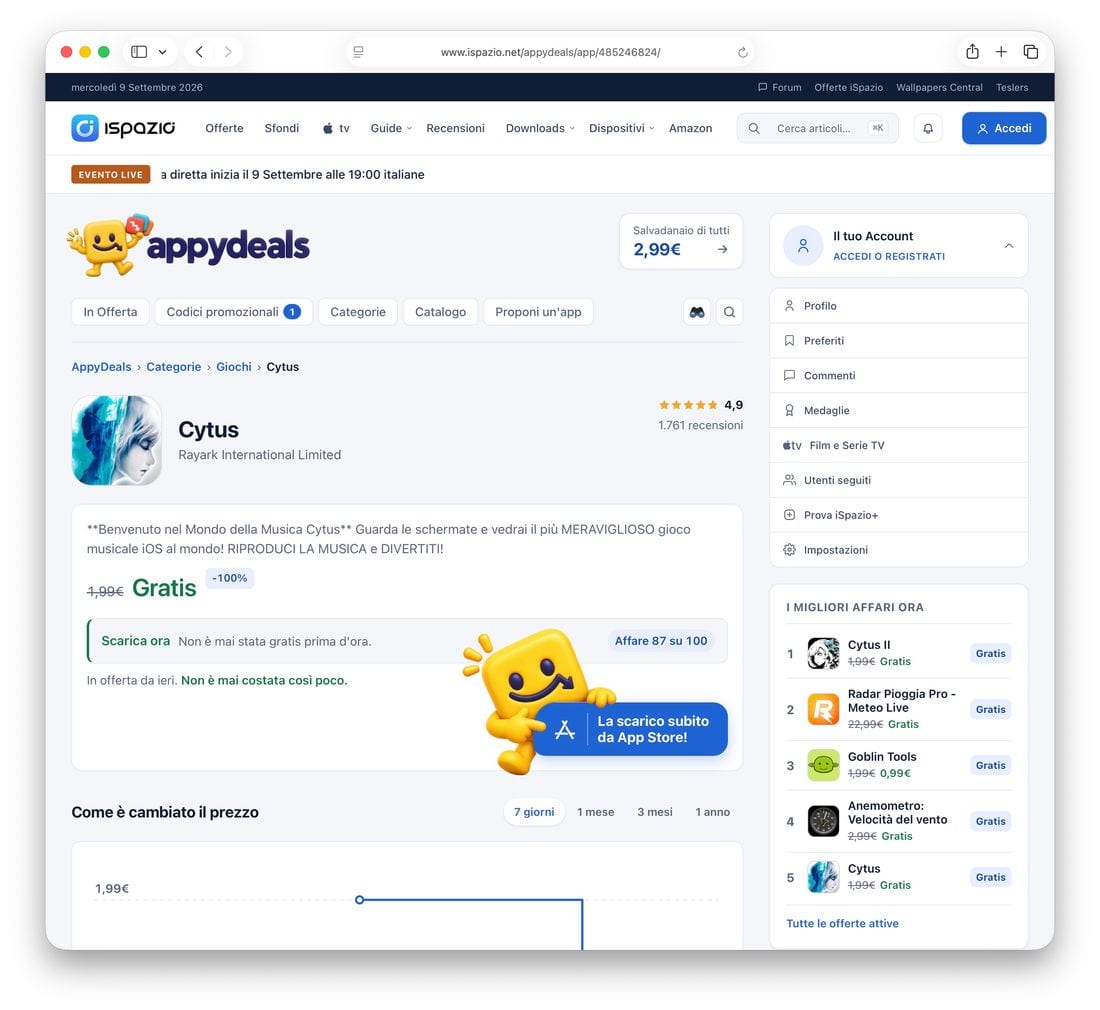Expand the Dispositivi dropdown menu
The height and width of the screenshot is (1010, 1100).
point(622,128)
